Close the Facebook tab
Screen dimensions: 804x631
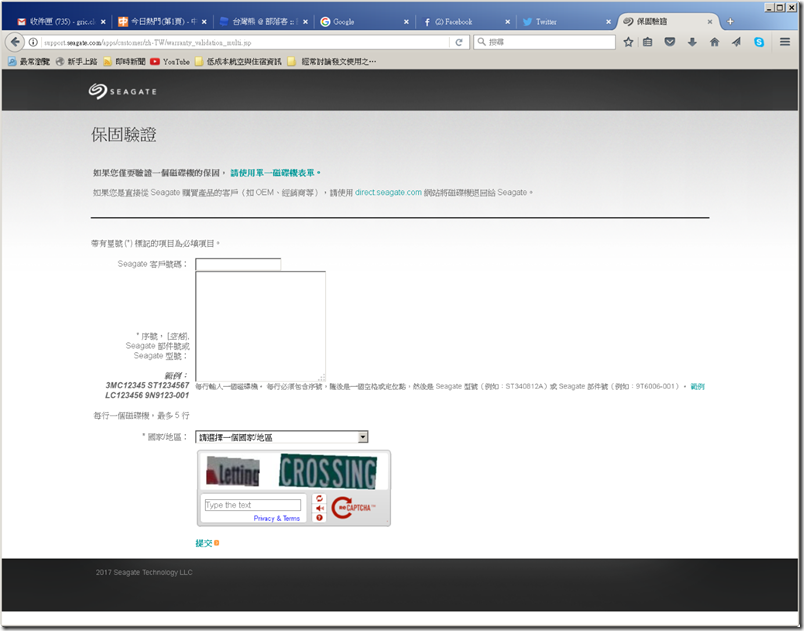tap(507, 22)
